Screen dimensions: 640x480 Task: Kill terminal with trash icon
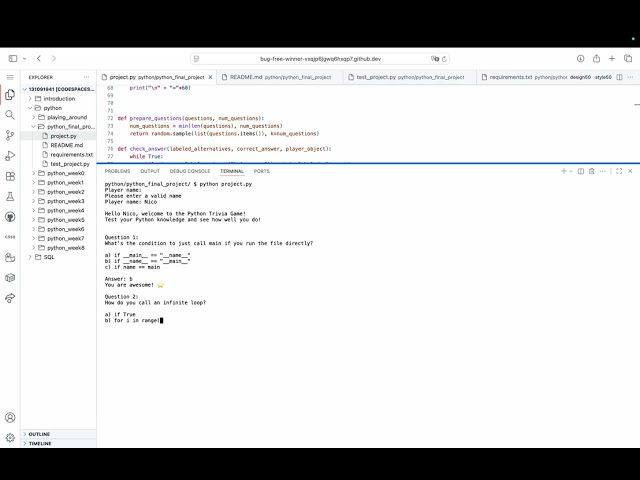click(592, 171)
